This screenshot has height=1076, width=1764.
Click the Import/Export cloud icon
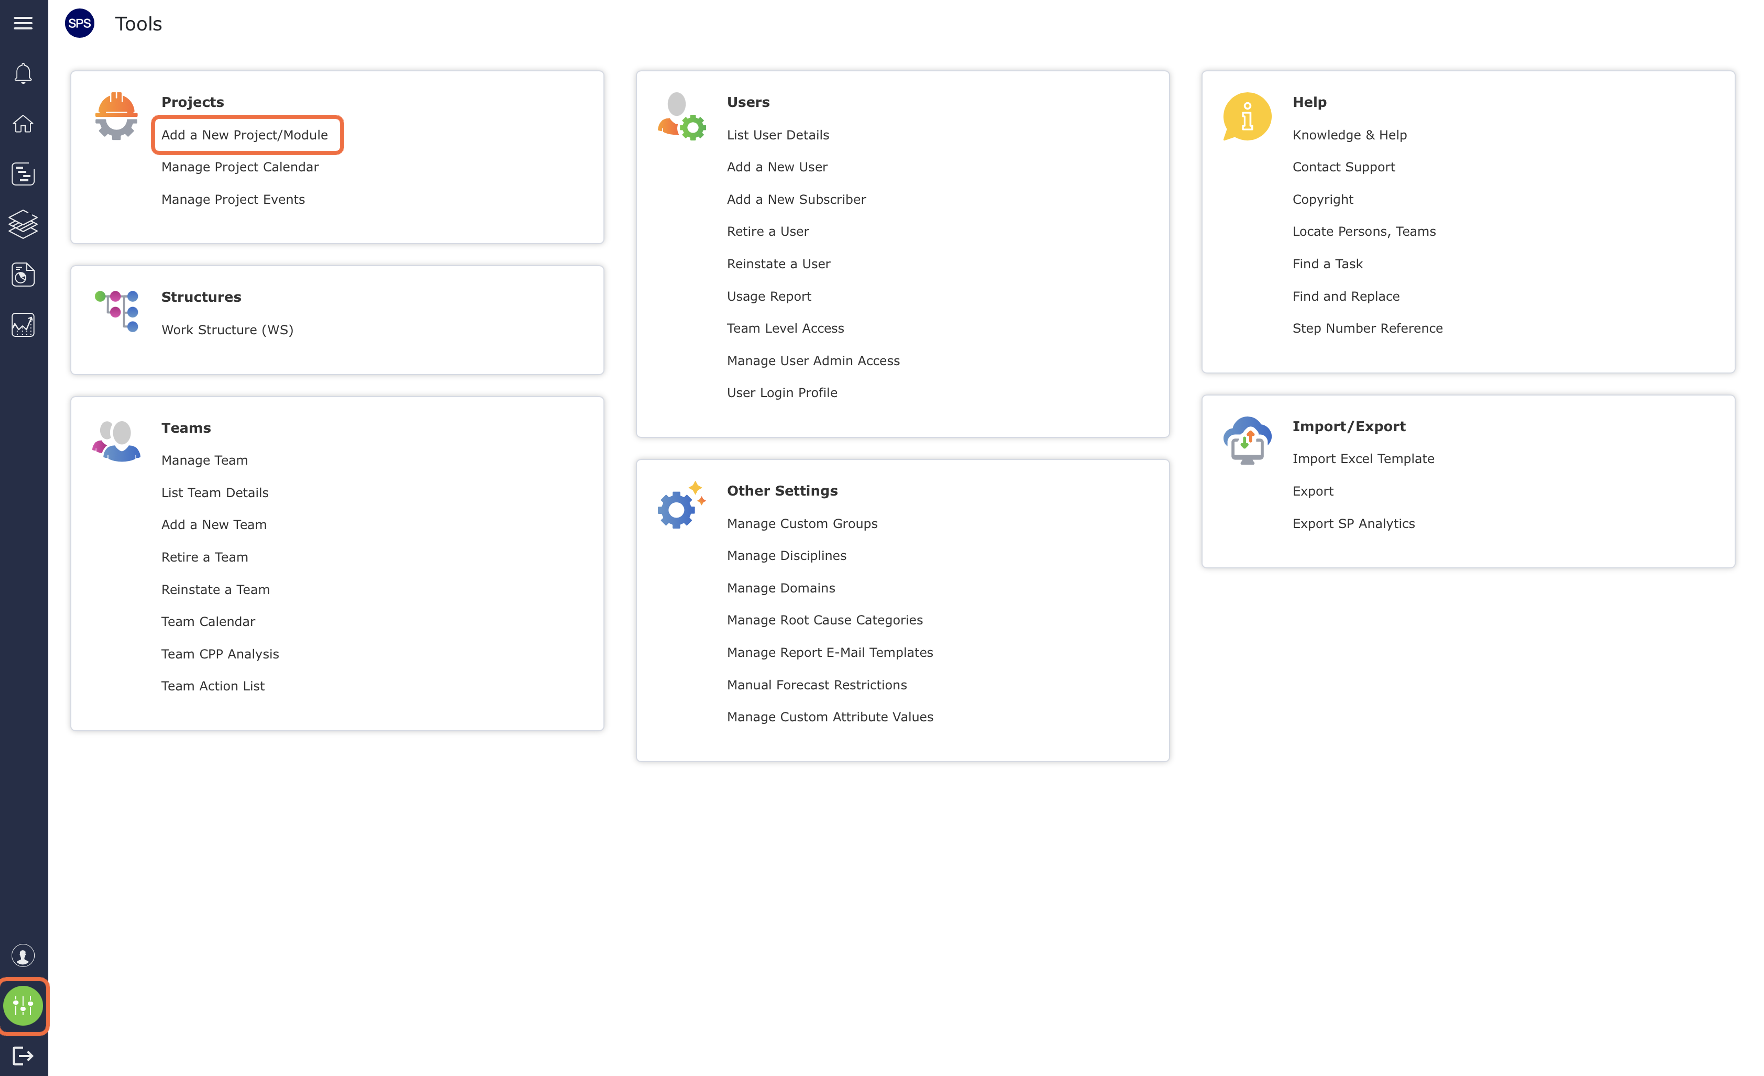coord(1247,440)
